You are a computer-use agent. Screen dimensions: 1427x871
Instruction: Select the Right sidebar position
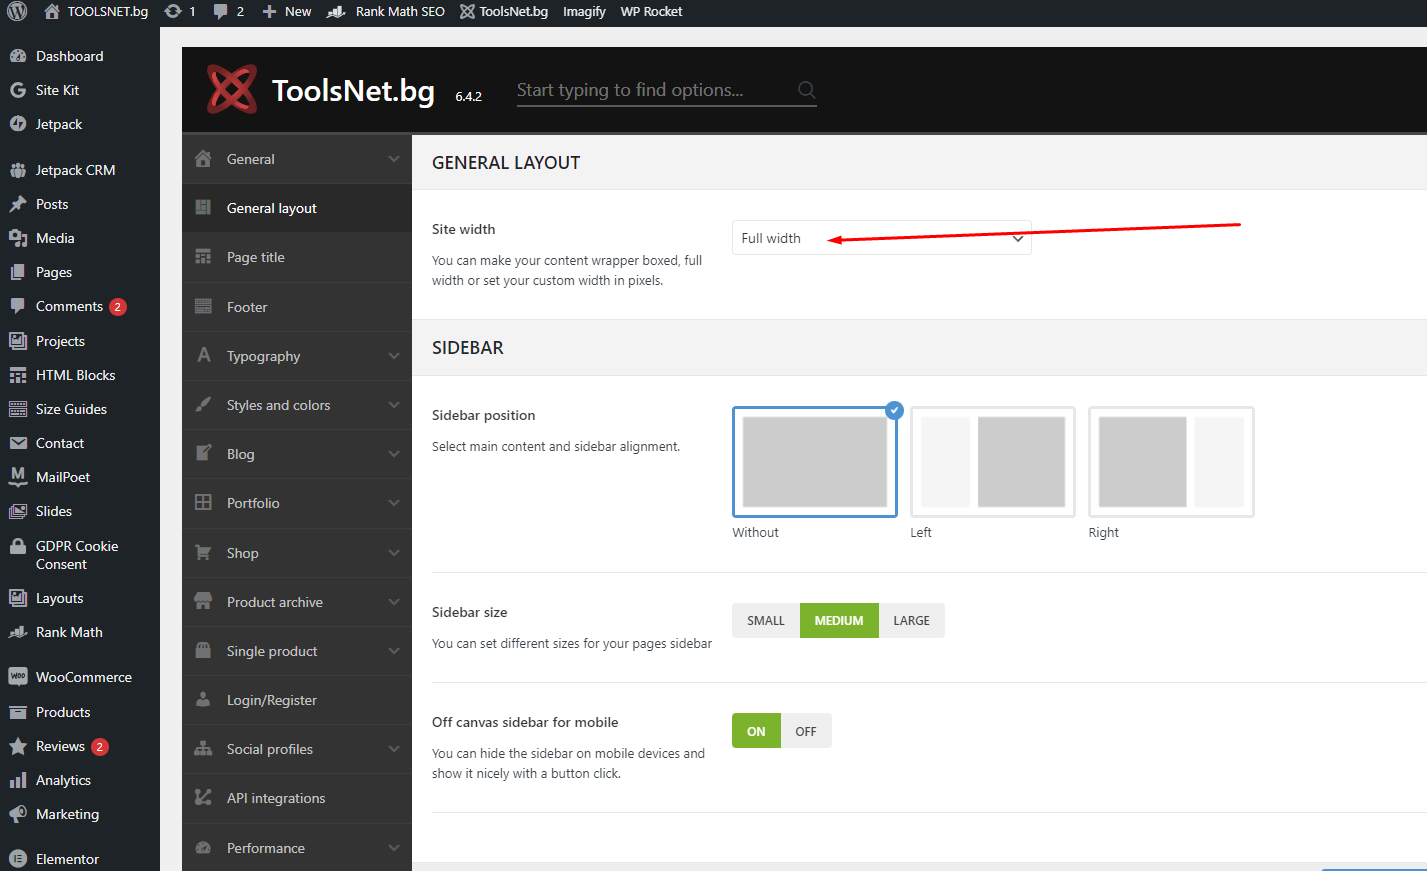pyautogui.click(x=1171, y=462)
